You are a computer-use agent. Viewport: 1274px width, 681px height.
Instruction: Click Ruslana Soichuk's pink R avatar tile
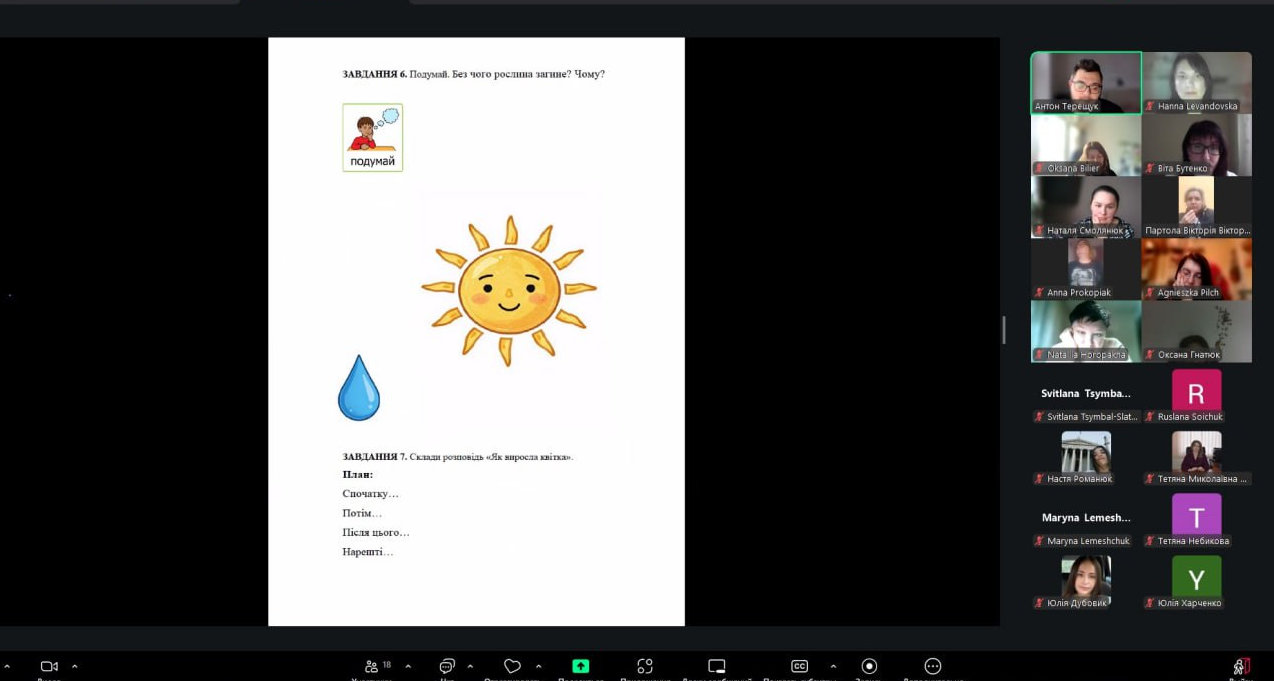click(x=1196, y=394)
